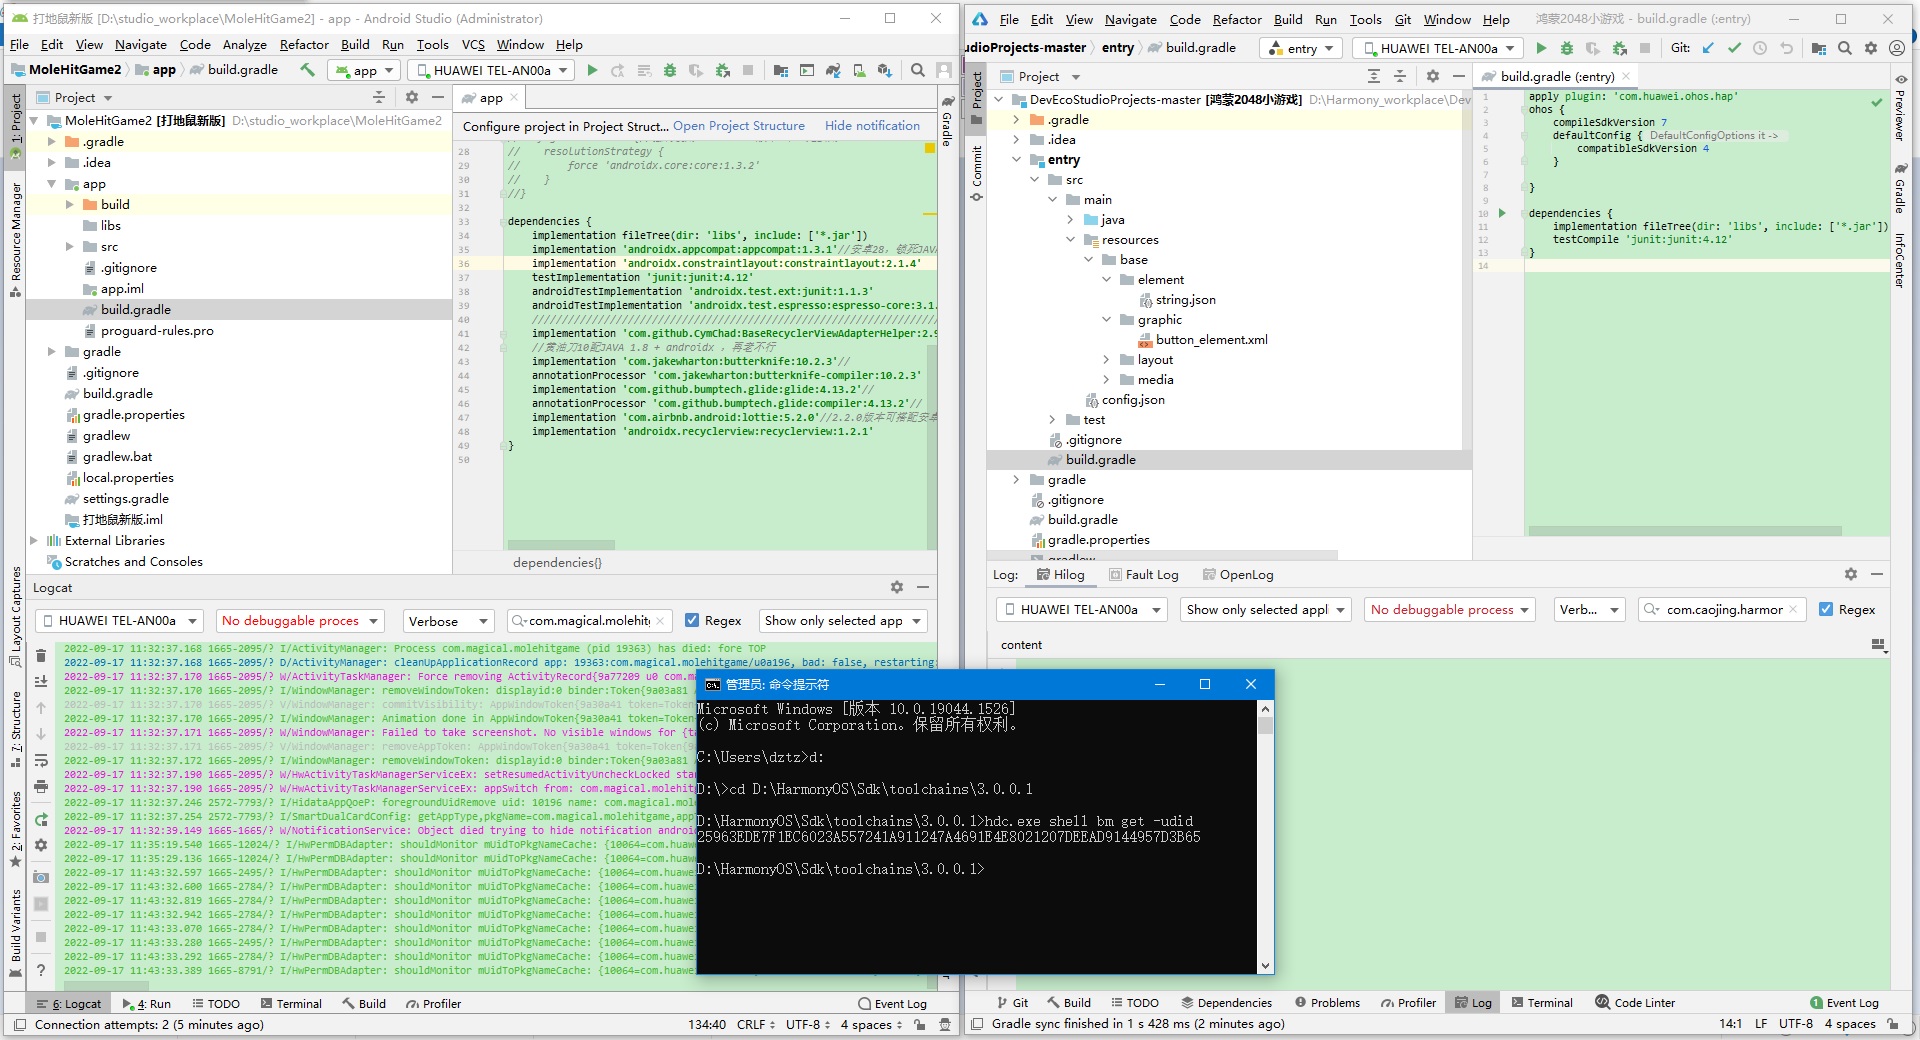Open Git menu in DevEco Studio
The width and height of the screenshot is (1920, 1040).
click(x=1403, y=19)
